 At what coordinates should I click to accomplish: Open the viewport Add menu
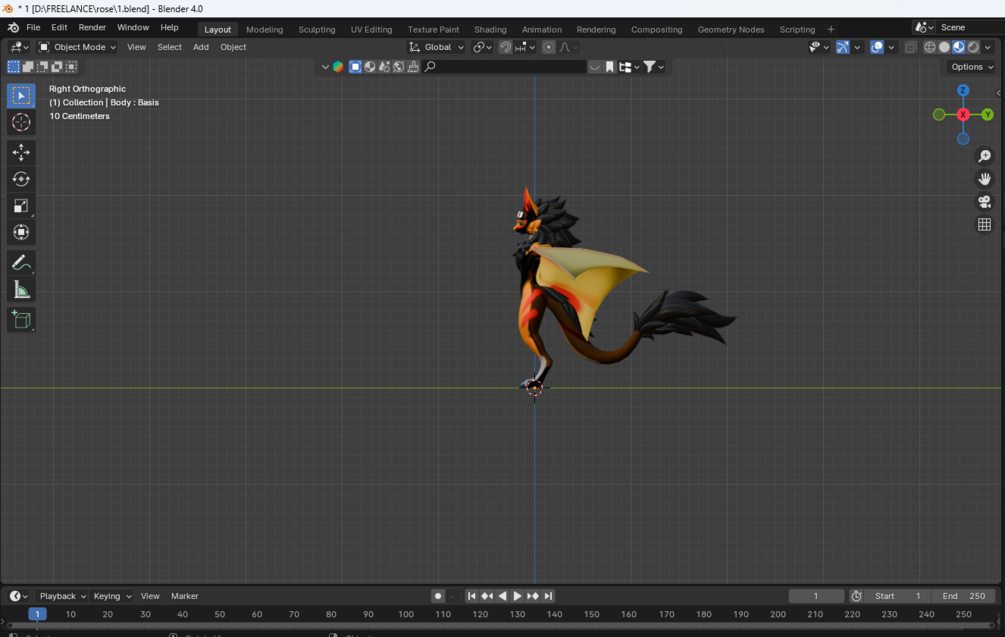(x=201, y=47)
